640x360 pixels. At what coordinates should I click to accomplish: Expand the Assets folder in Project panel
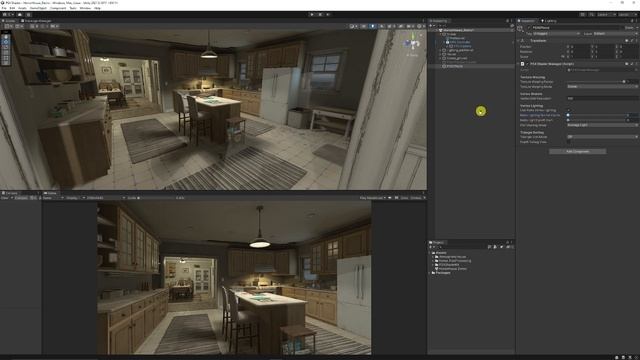[430, 253]
